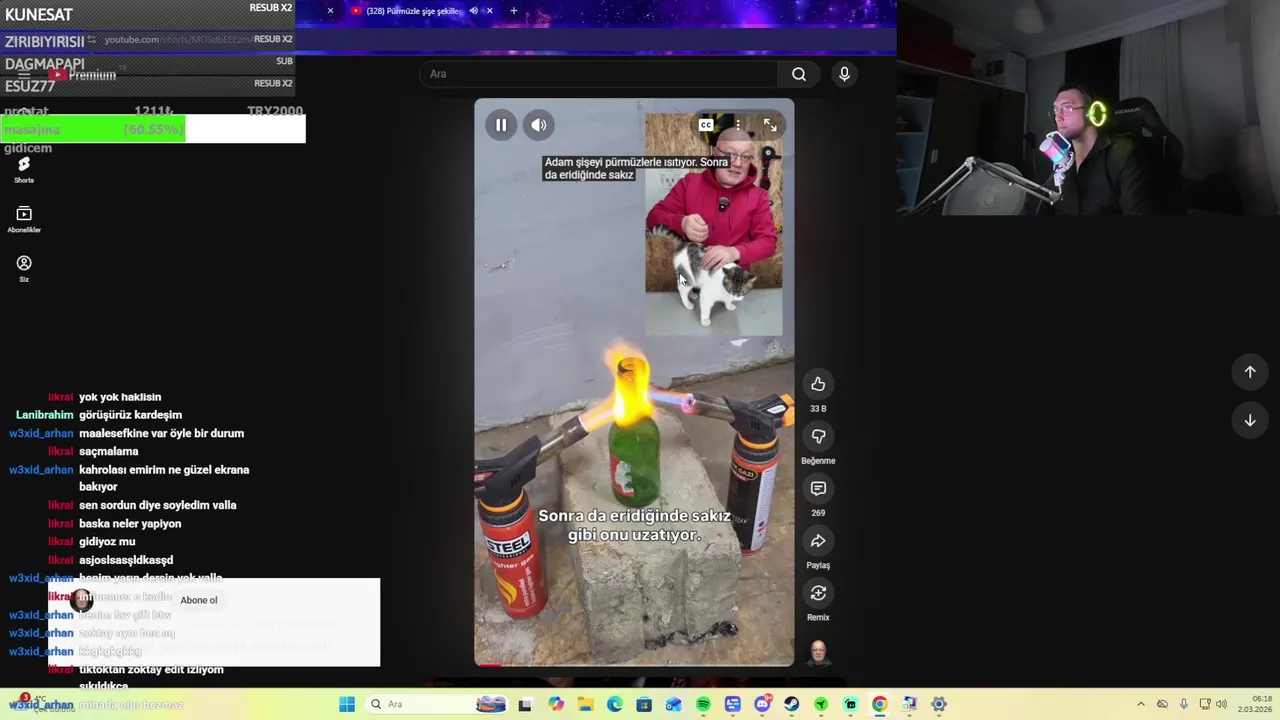Open Task View in the taskbar

point(525,704)
